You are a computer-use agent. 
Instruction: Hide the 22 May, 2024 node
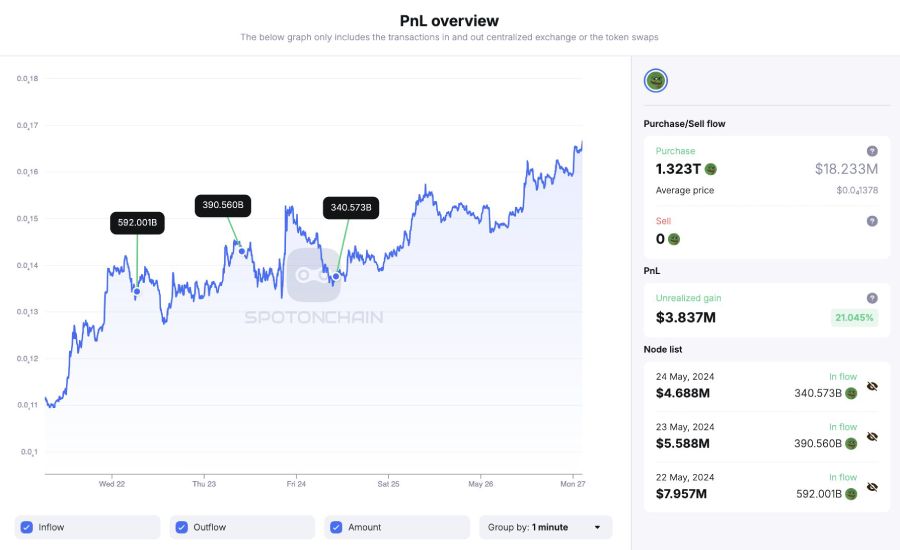click(x=872, y=487)
